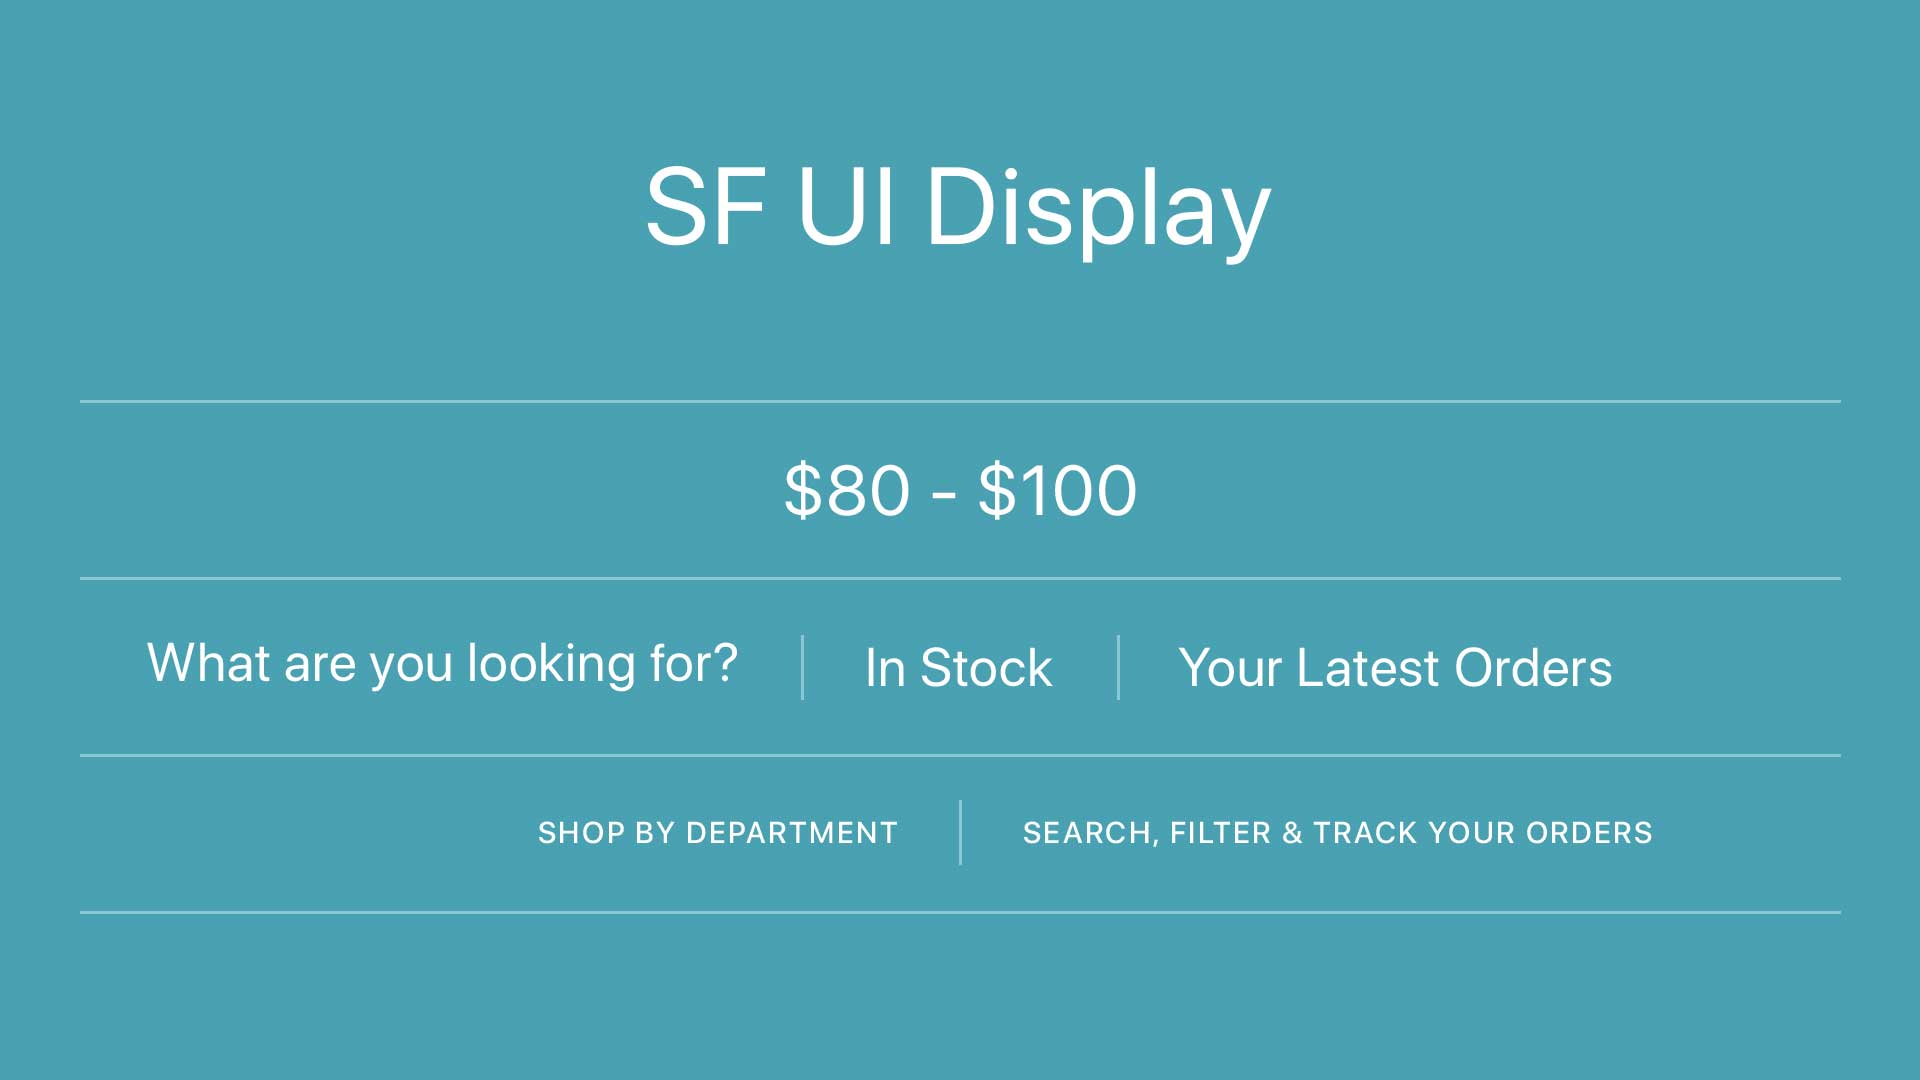Click the "What are you looking for?" prompt
The height and width of the screenshot is (1080, 1920).
pyautogui.click(x=442, y=663)
